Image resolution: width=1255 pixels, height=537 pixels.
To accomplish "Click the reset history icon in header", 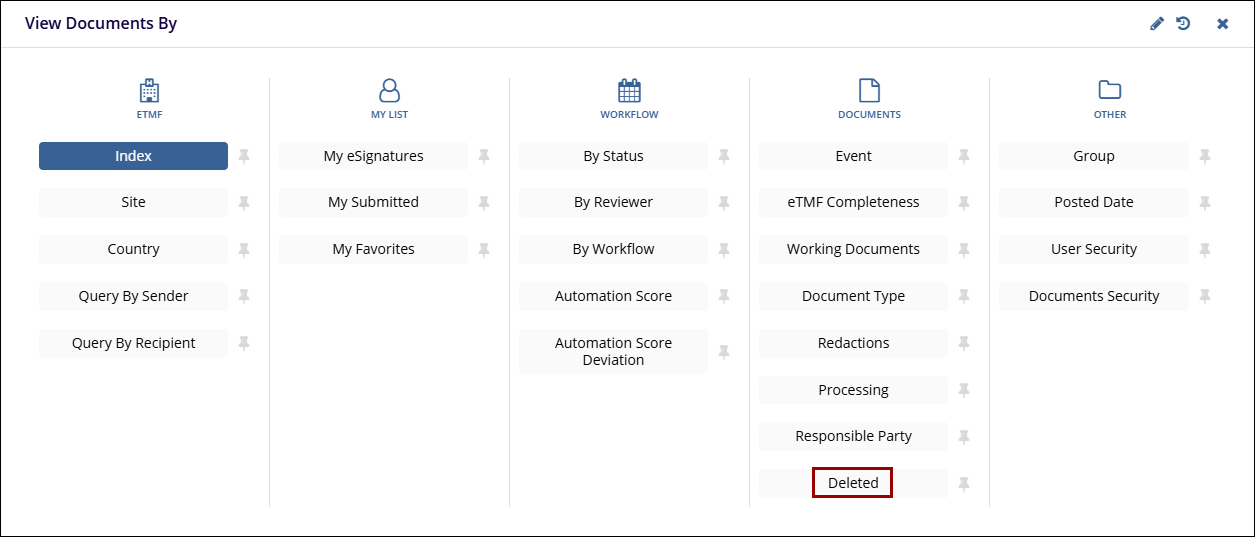I will point(1183,24).
